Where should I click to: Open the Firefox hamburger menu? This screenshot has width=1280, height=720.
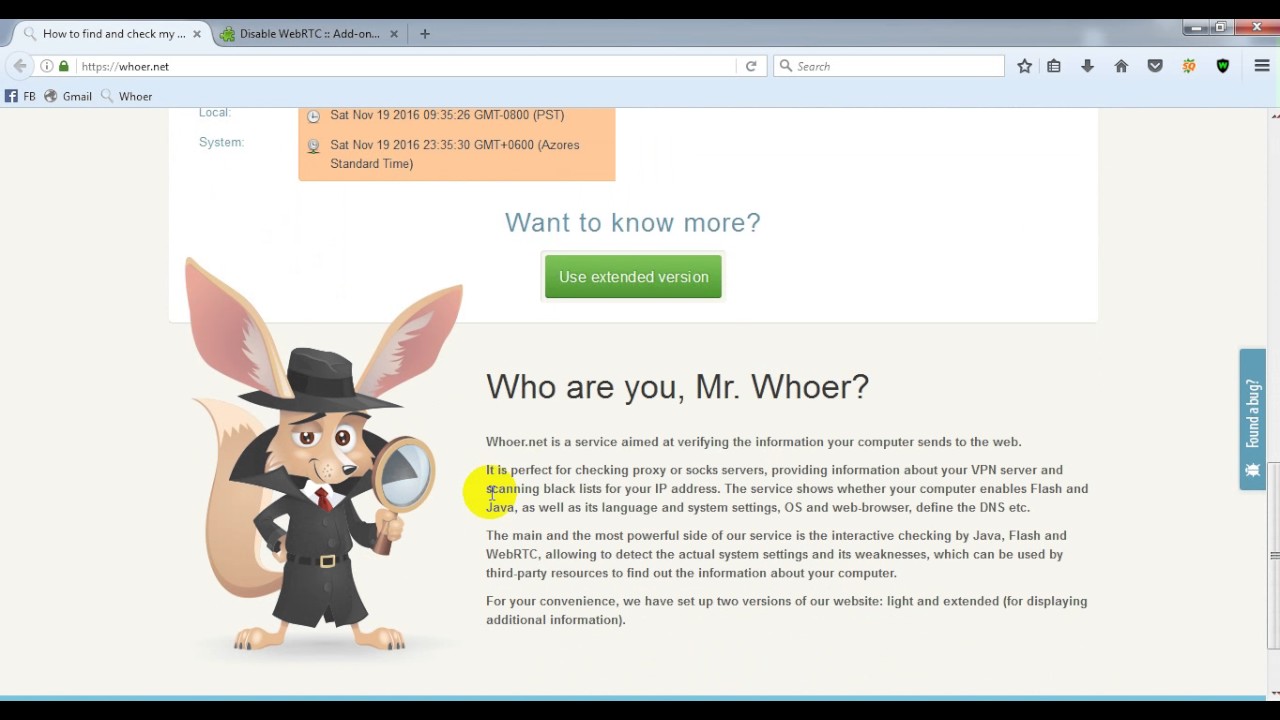(1262, 66)
